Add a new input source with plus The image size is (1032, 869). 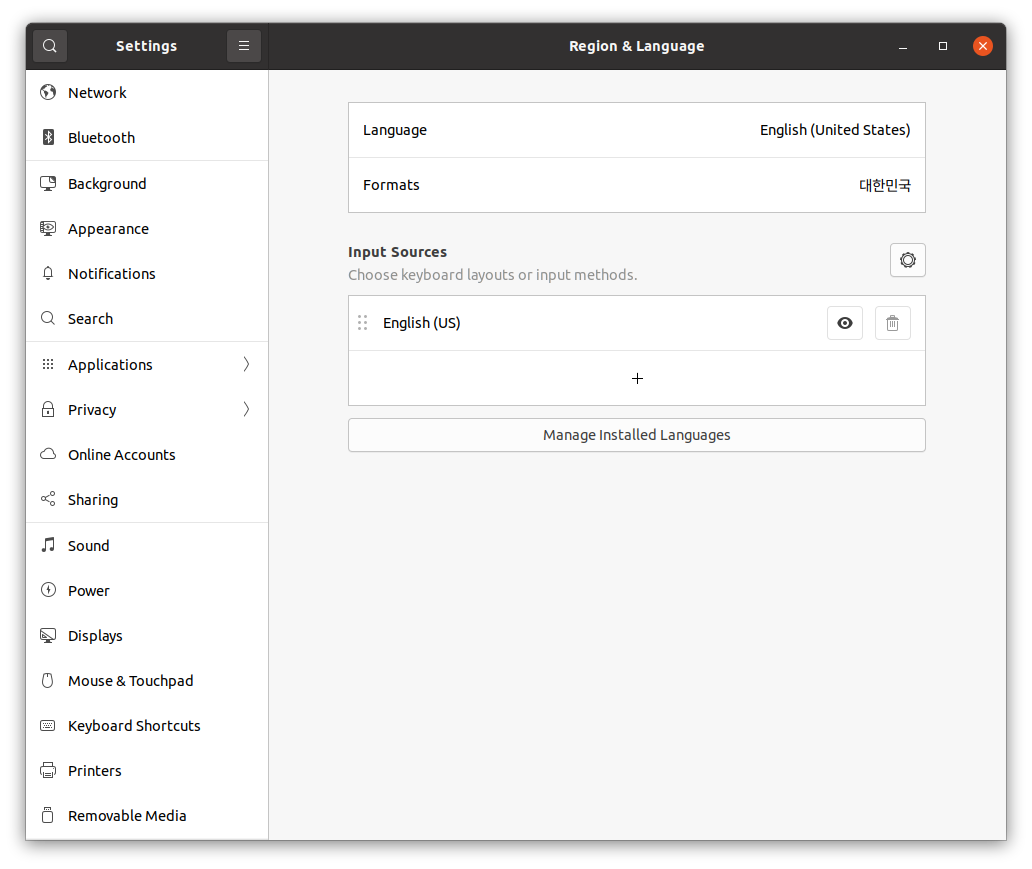point(636,379)
